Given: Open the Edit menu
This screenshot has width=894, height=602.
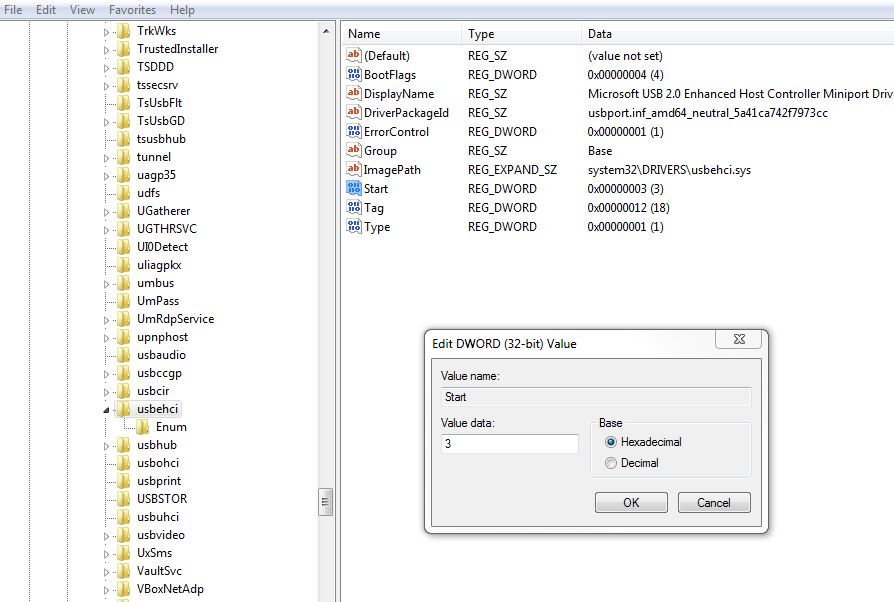Looking at the screenshot, I should [x=46, y=10].
